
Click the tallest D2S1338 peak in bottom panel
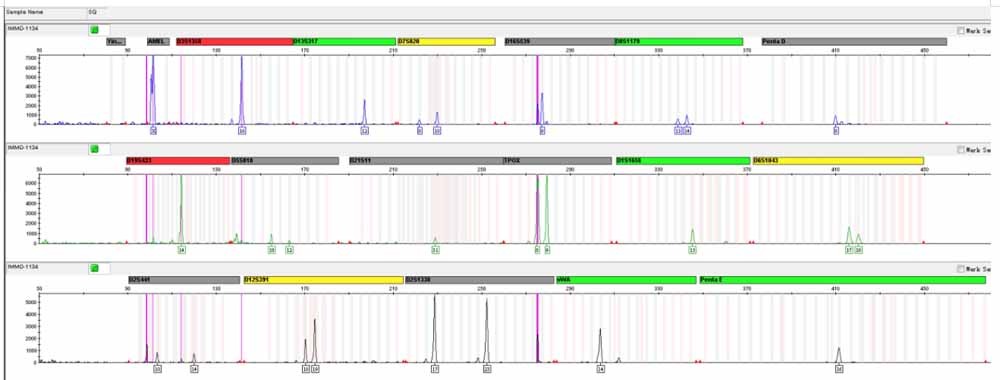(435, 325)
